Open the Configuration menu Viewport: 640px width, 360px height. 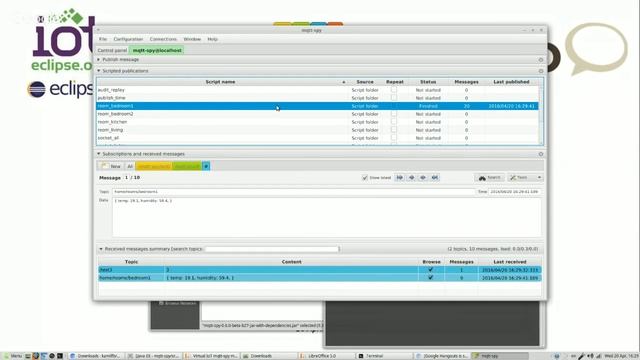pyautogui.click(x=128, y=39)
